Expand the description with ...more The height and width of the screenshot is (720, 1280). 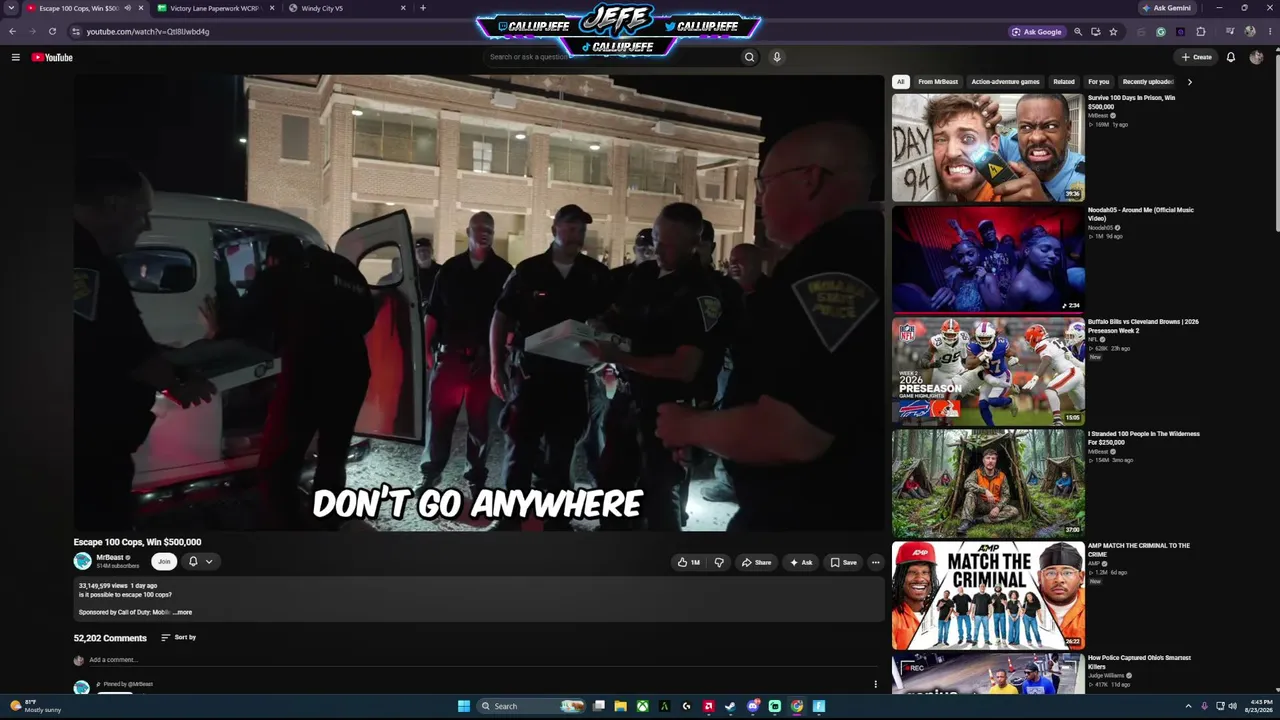[182, 612]
